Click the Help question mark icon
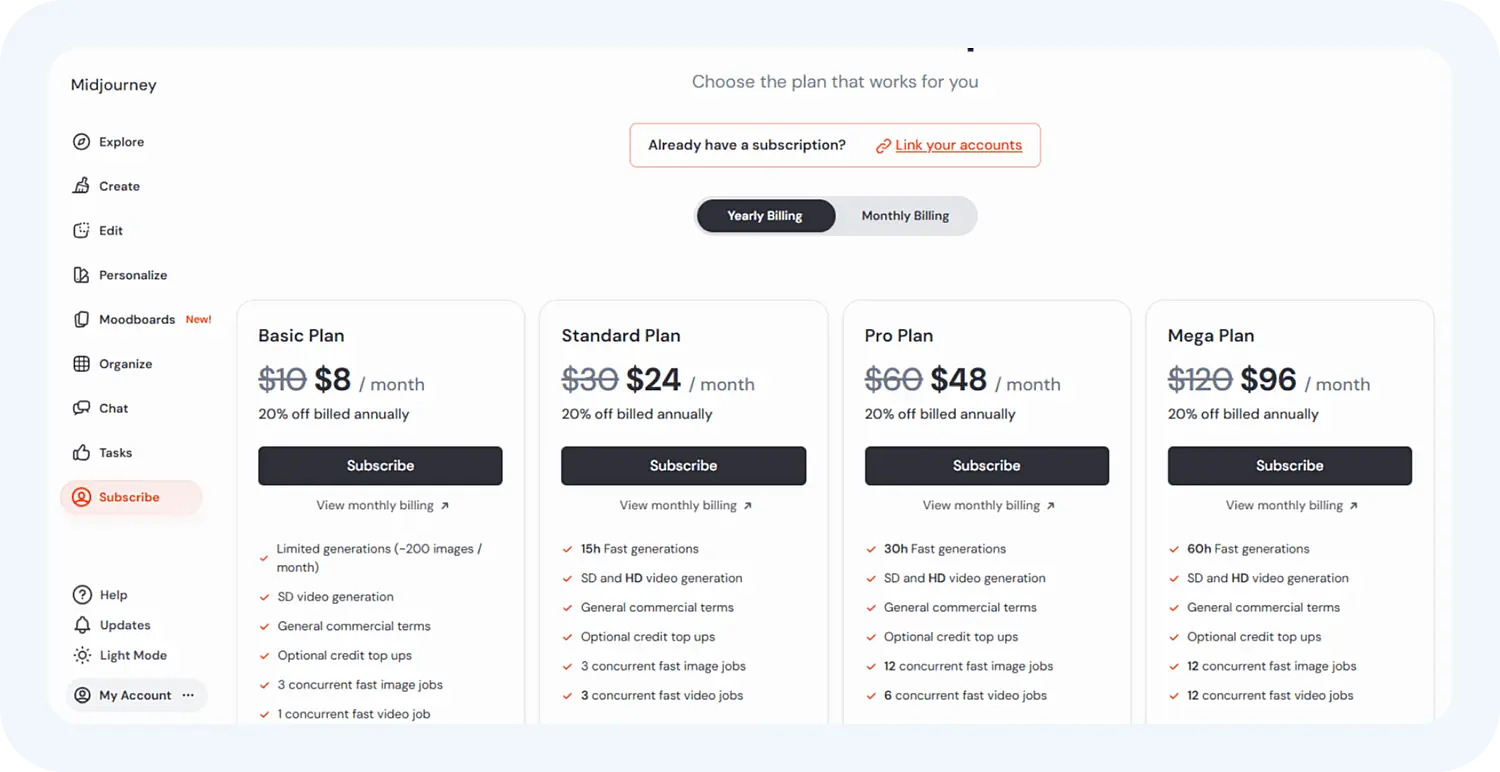Screen dimensions: 1500x772 pos(82,595)
